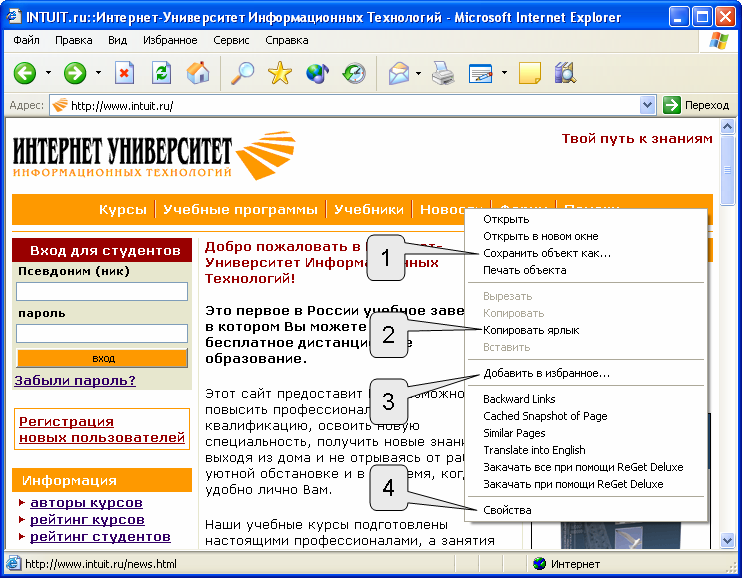
Task: Open Учебные программы navigation link
Action: pos(240,210)
